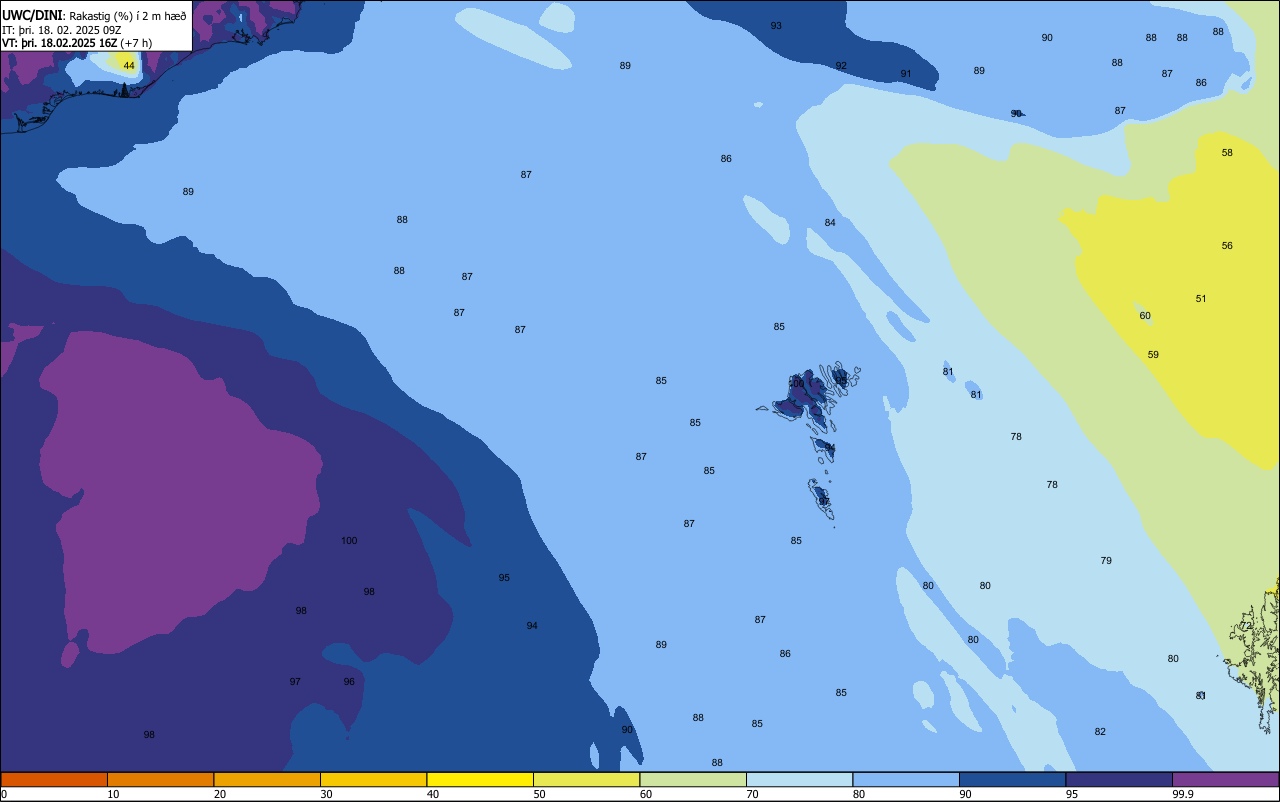Screen dimensions: 1280x802
Task: Select the 95 value on the map
Action: point(504,577)
